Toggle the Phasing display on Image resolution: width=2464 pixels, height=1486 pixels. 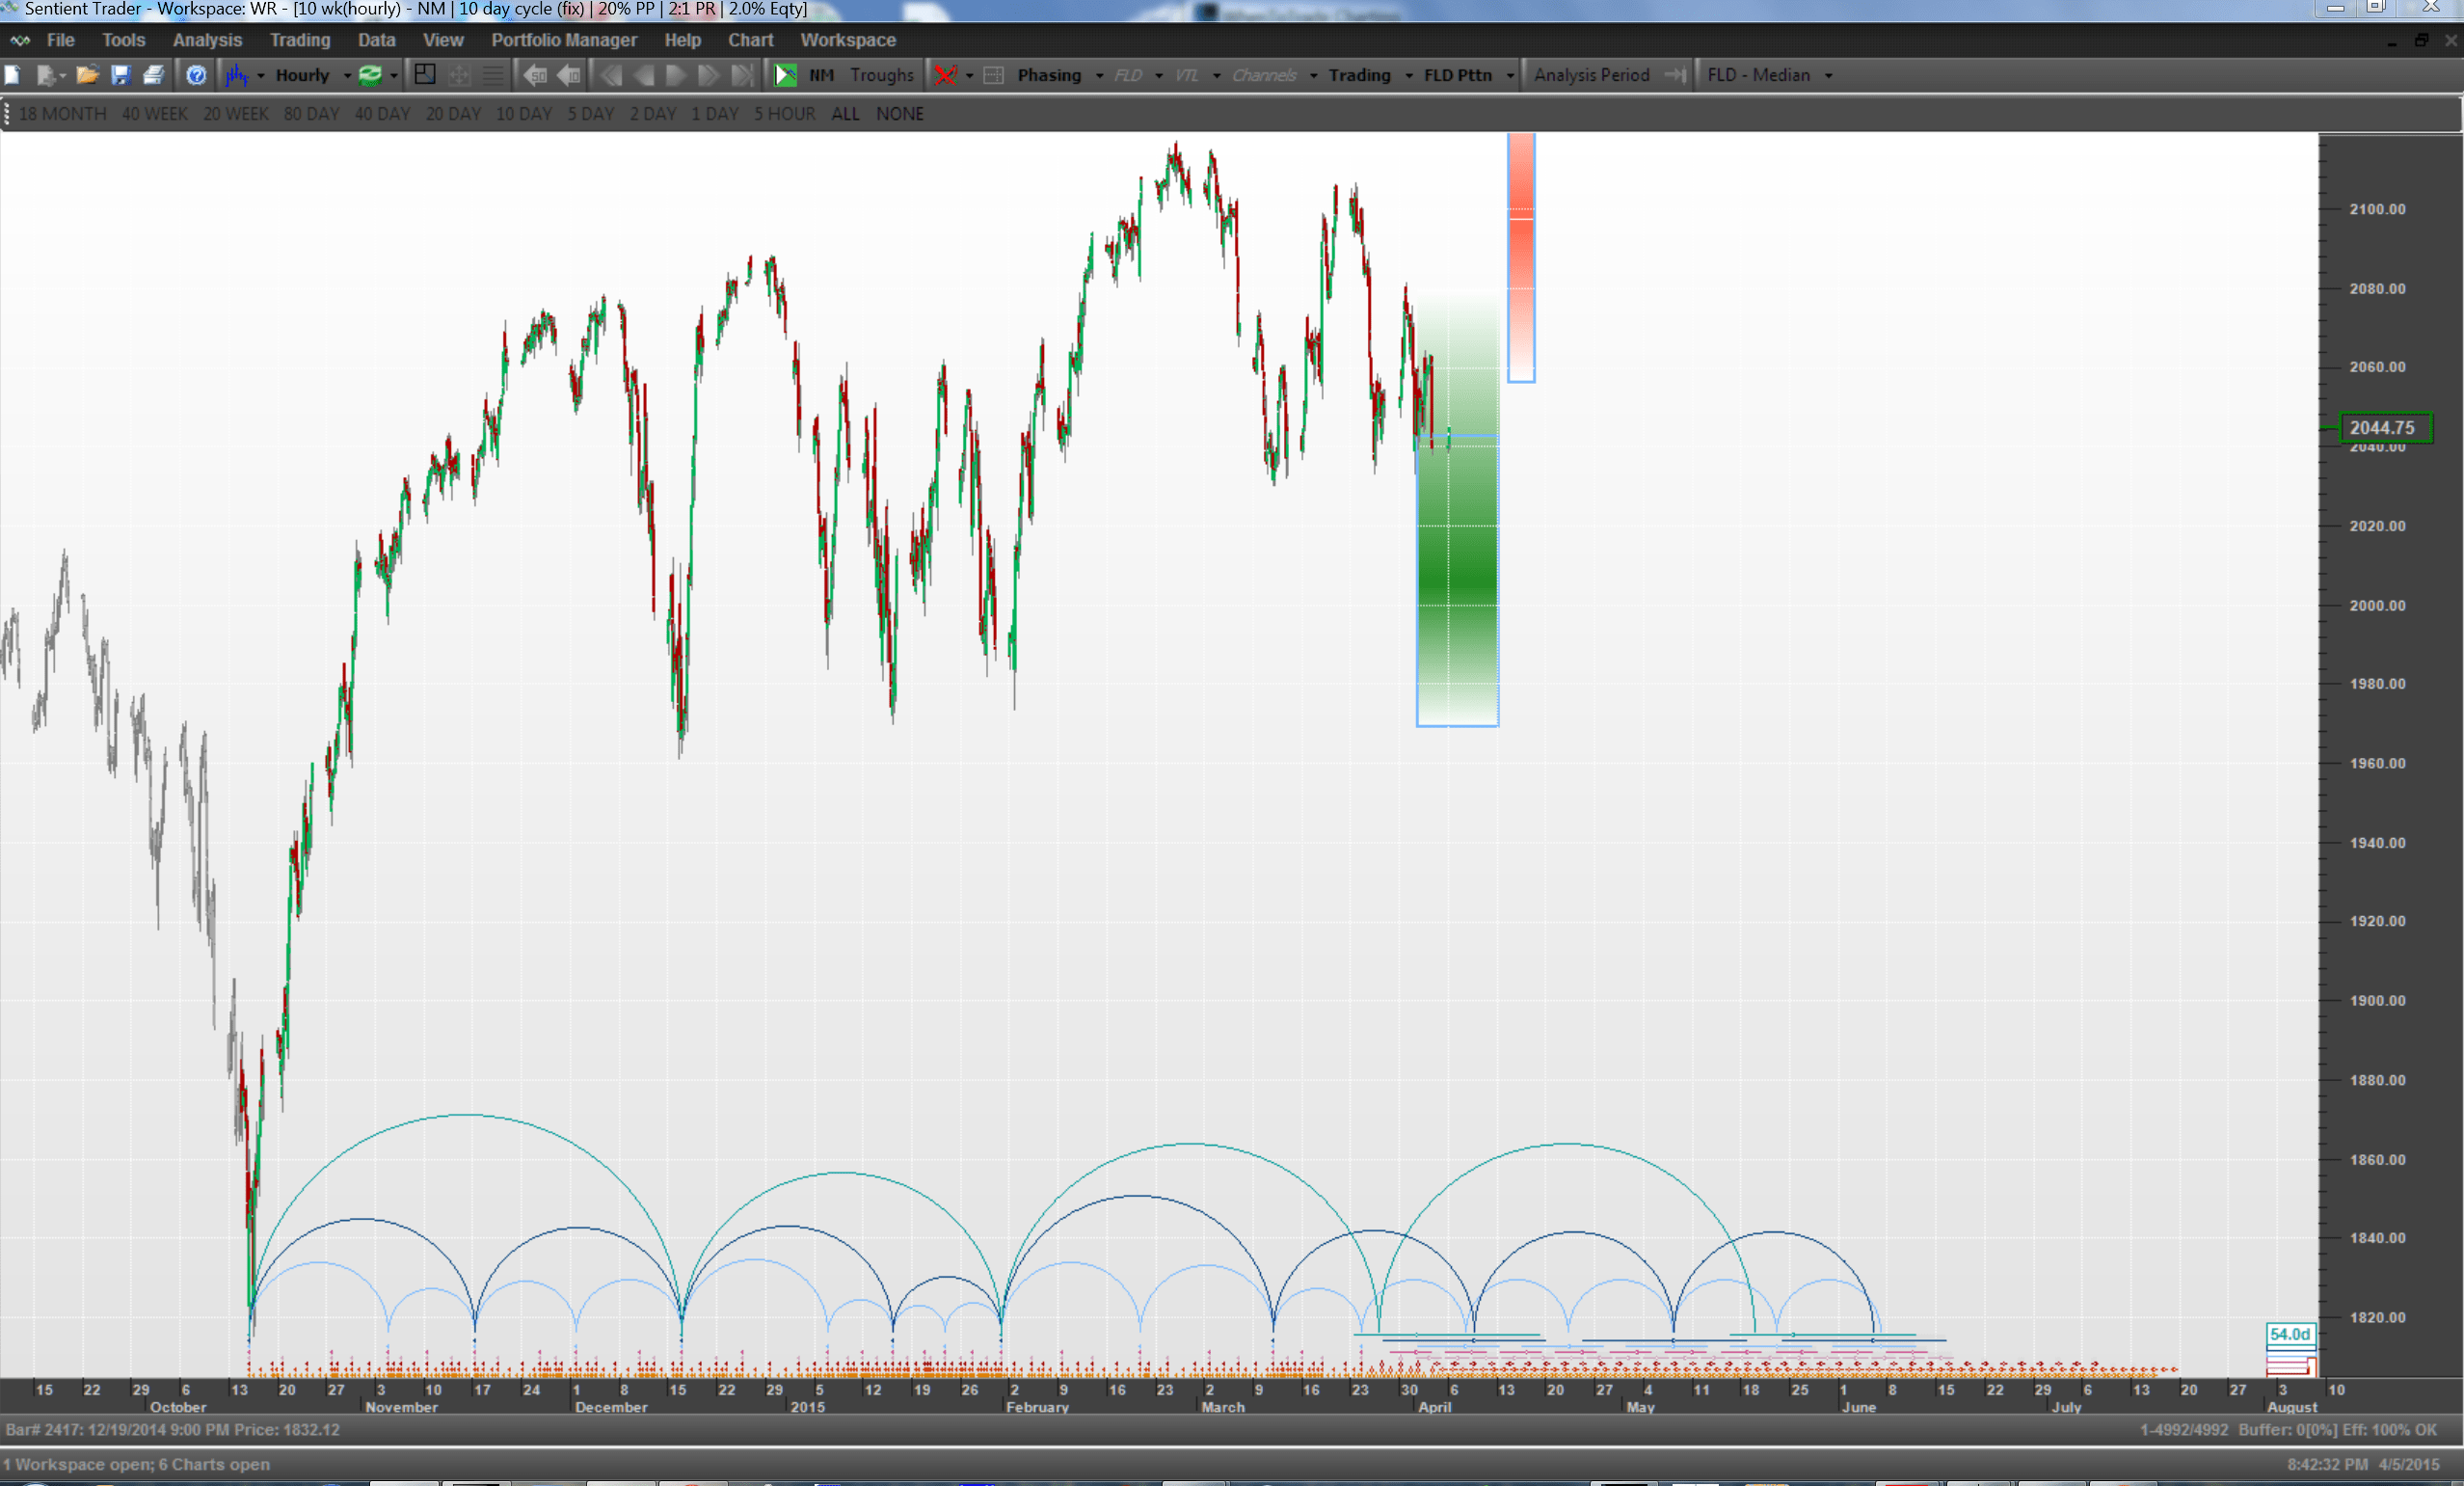1048,75
